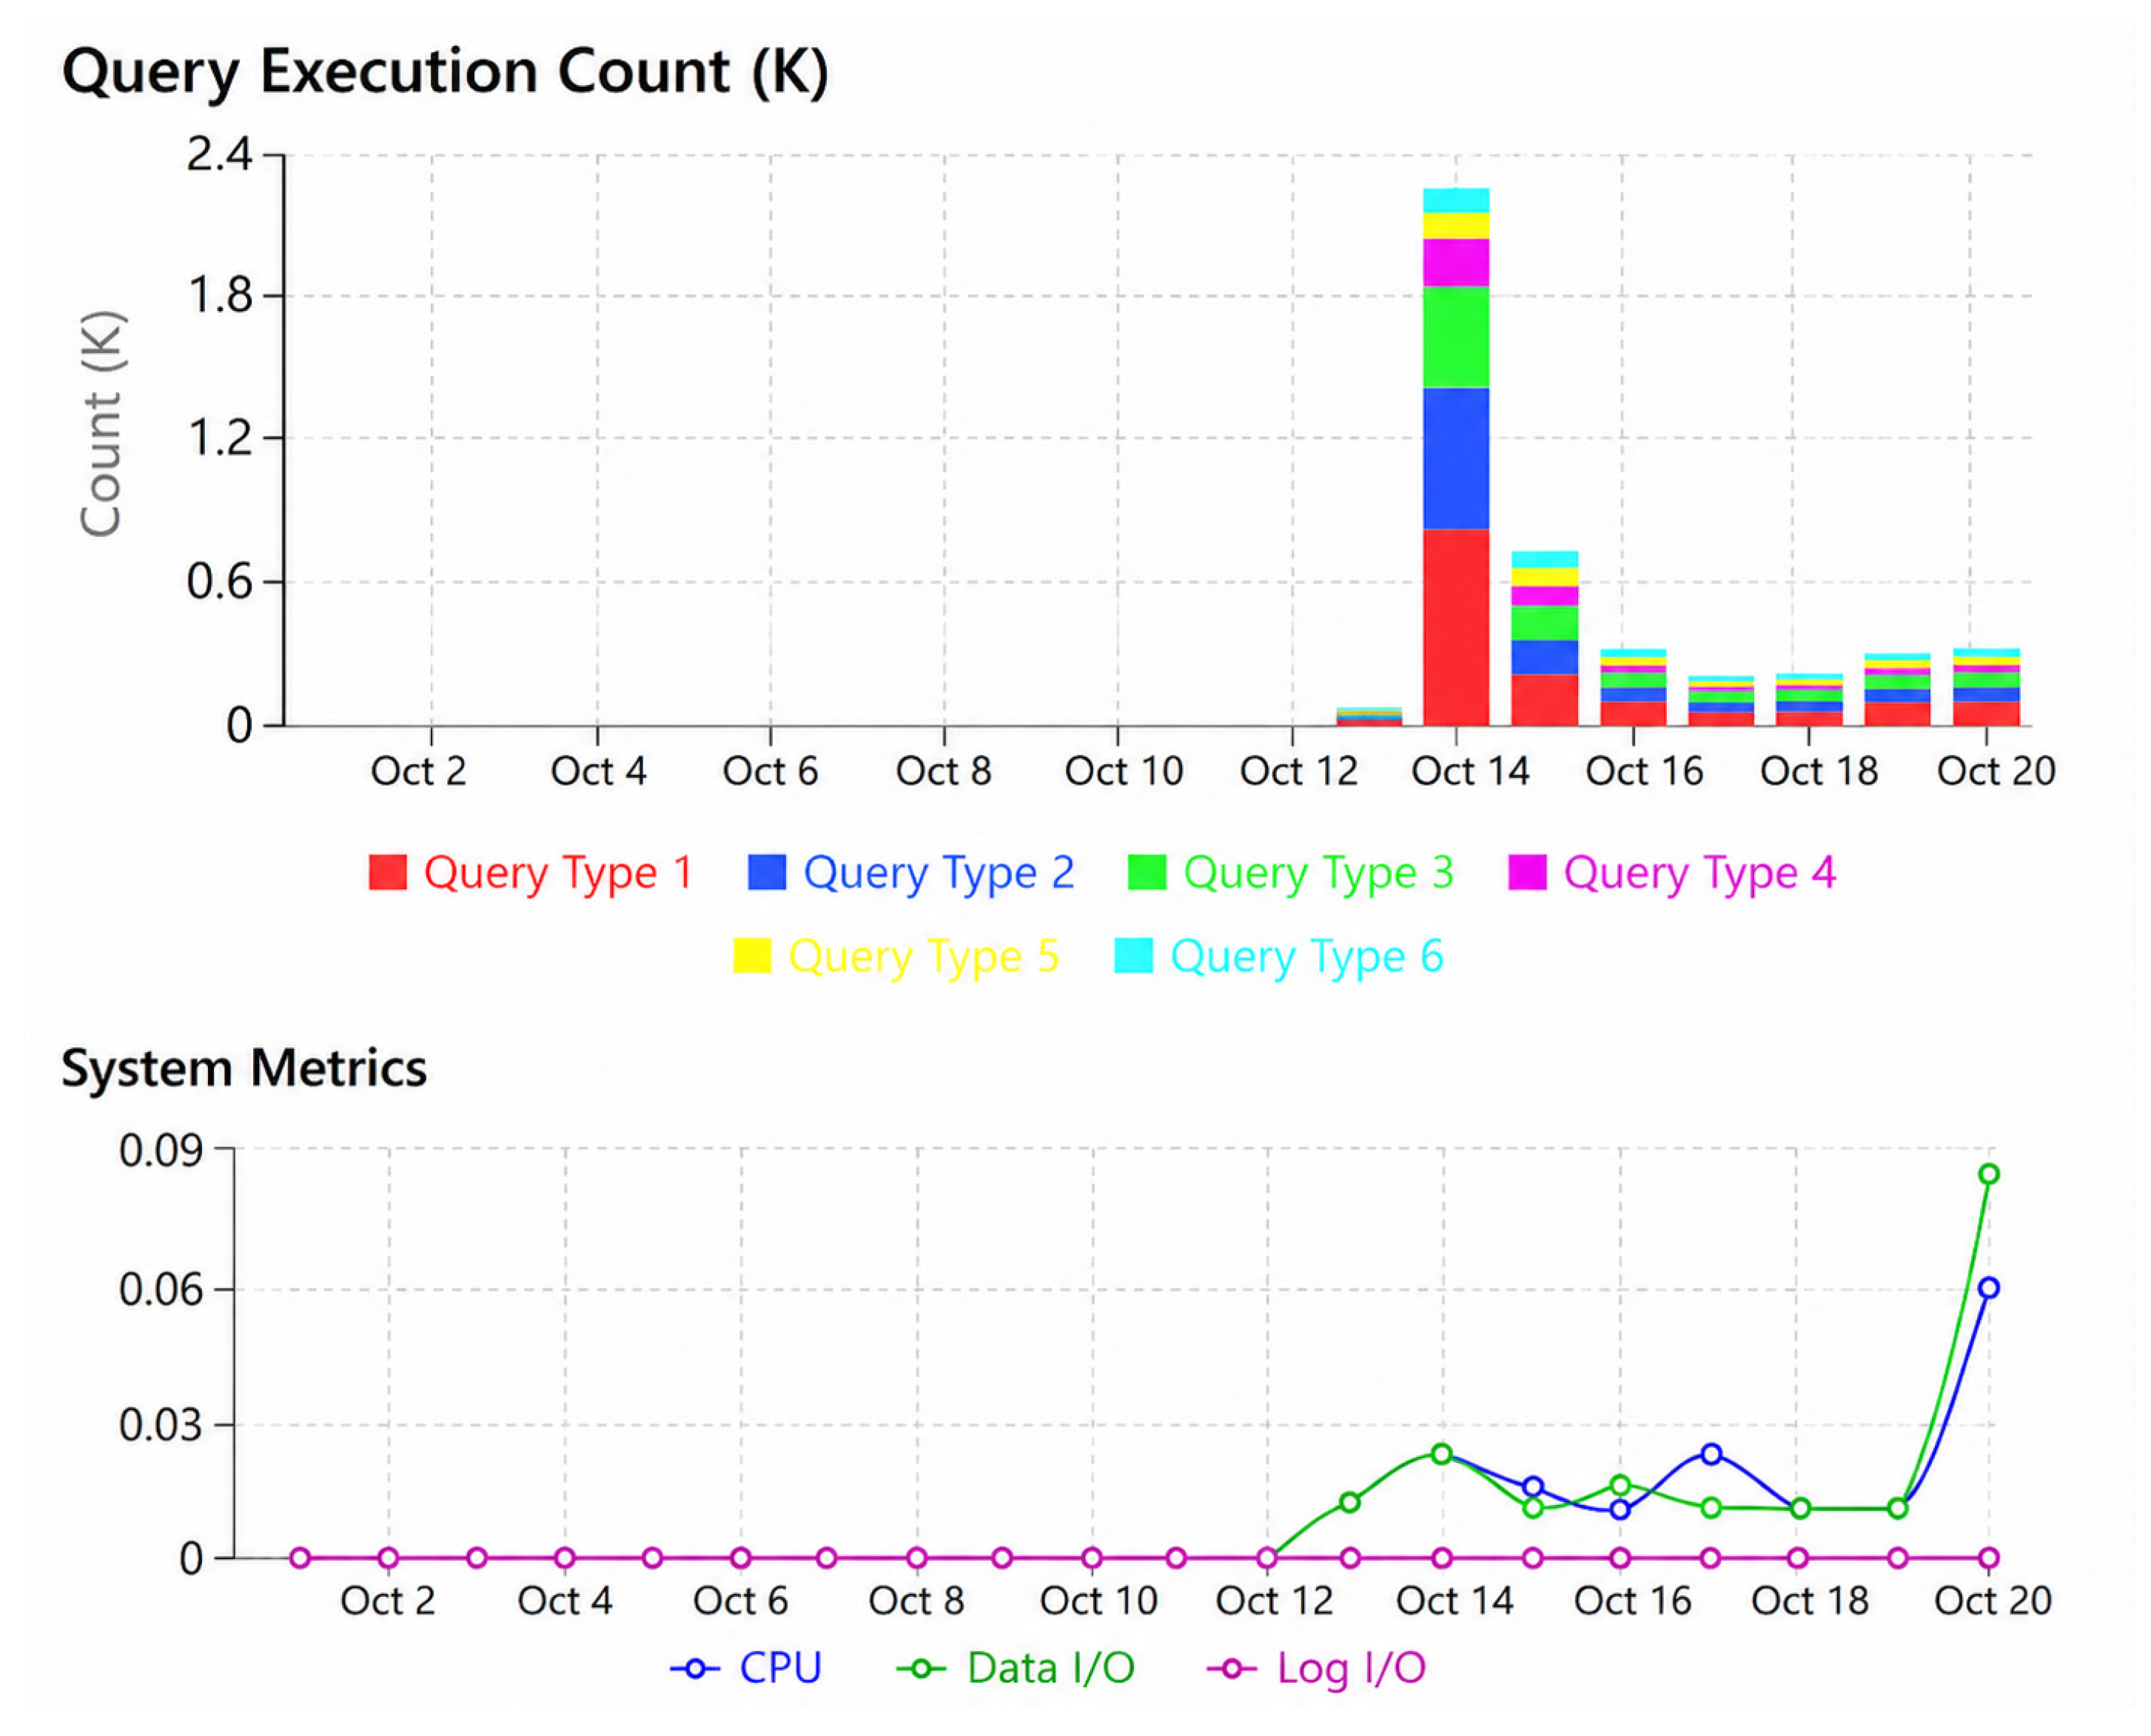
Task: Toggle Query Type 1 red legend swatch
Action: [387, 873]
